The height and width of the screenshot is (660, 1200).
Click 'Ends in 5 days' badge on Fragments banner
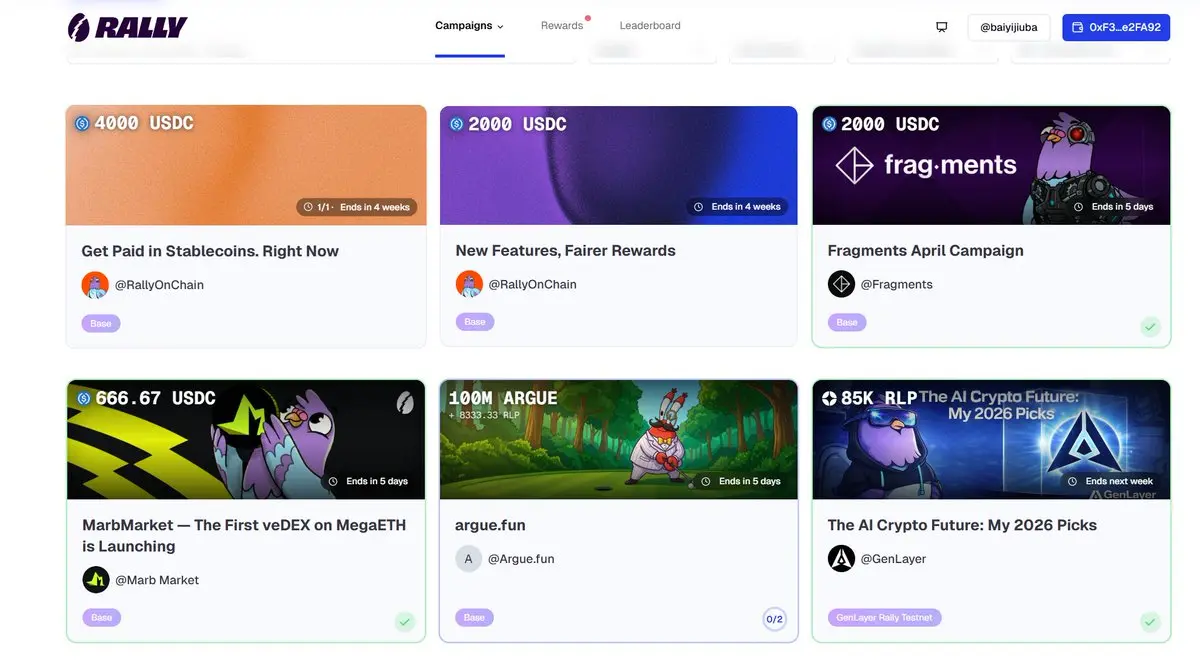1114,207
